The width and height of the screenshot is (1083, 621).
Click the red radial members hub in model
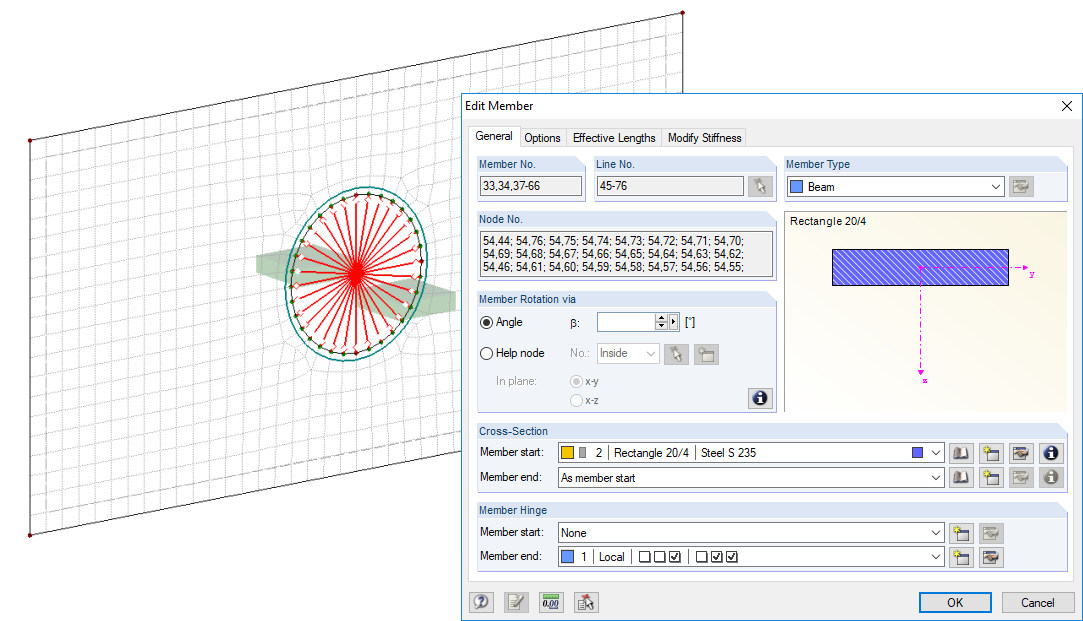click(x=356, y=274)
